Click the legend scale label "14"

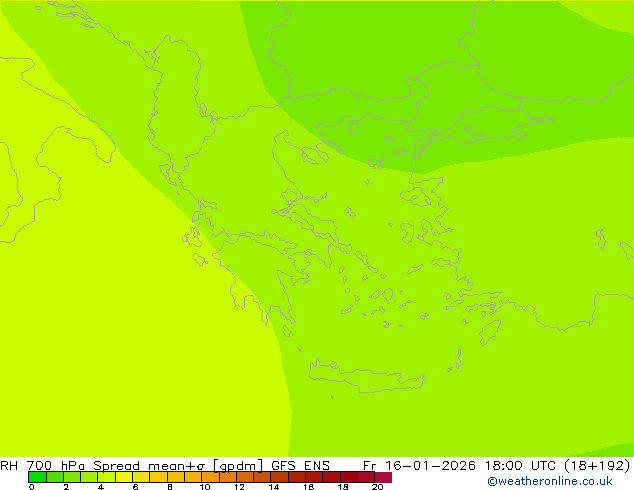(x=274, y=487)
